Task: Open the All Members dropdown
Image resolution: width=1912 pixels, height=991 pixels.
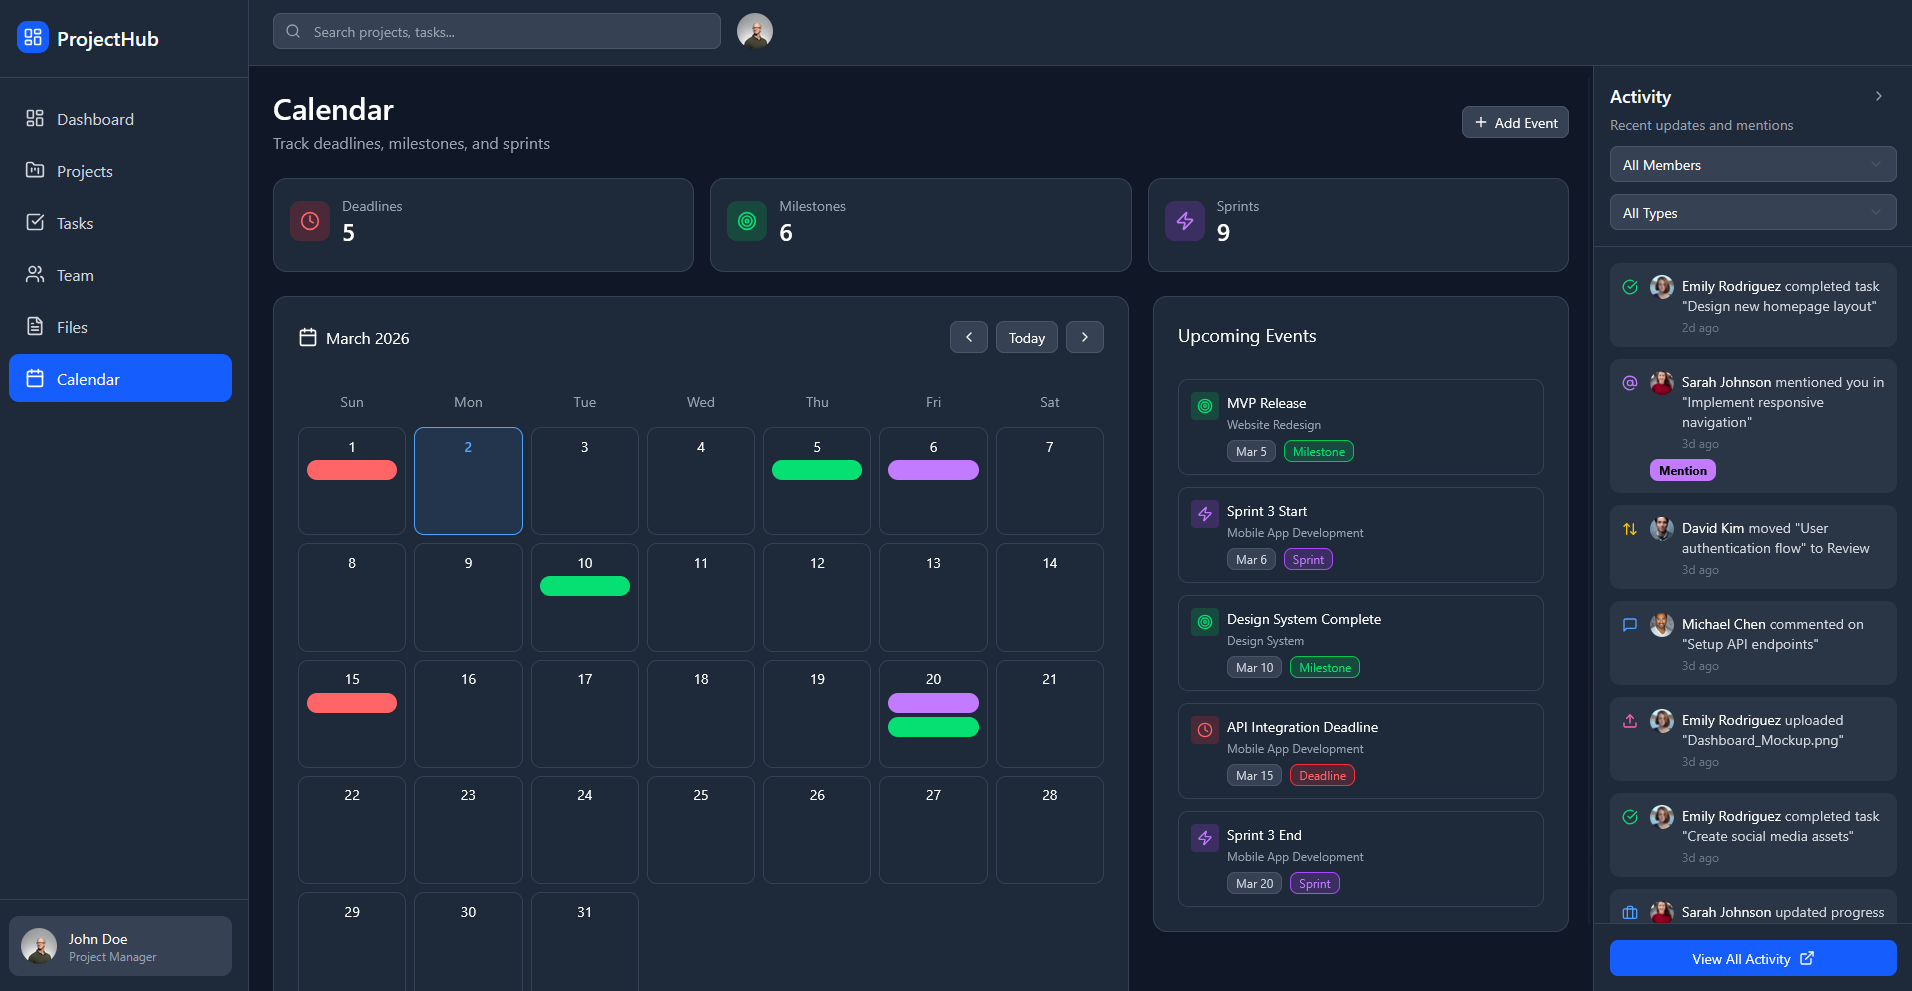Action: pyautogui.click(x=1752, y=165)
